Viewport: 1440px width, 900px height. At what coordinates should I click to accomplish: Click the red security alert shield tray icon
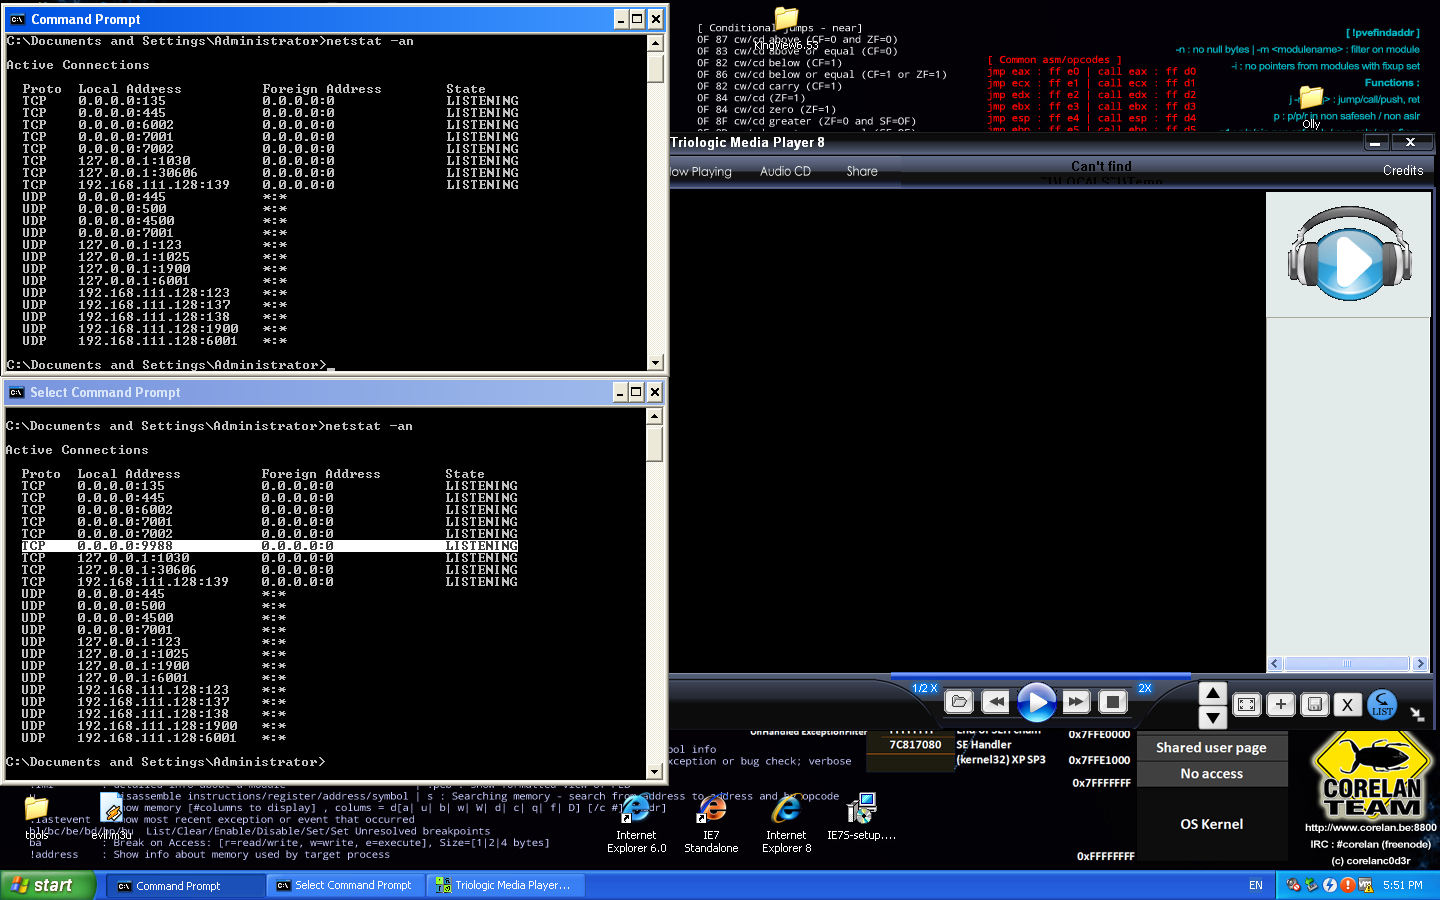click(1347, 885)
